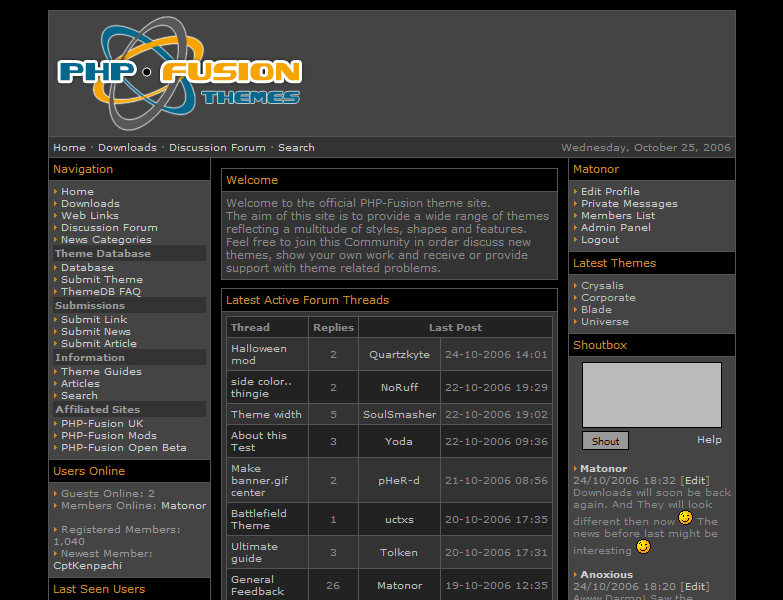
Task: Open Anoxious's shoutbox profile
Action: (x=606, y=575)
